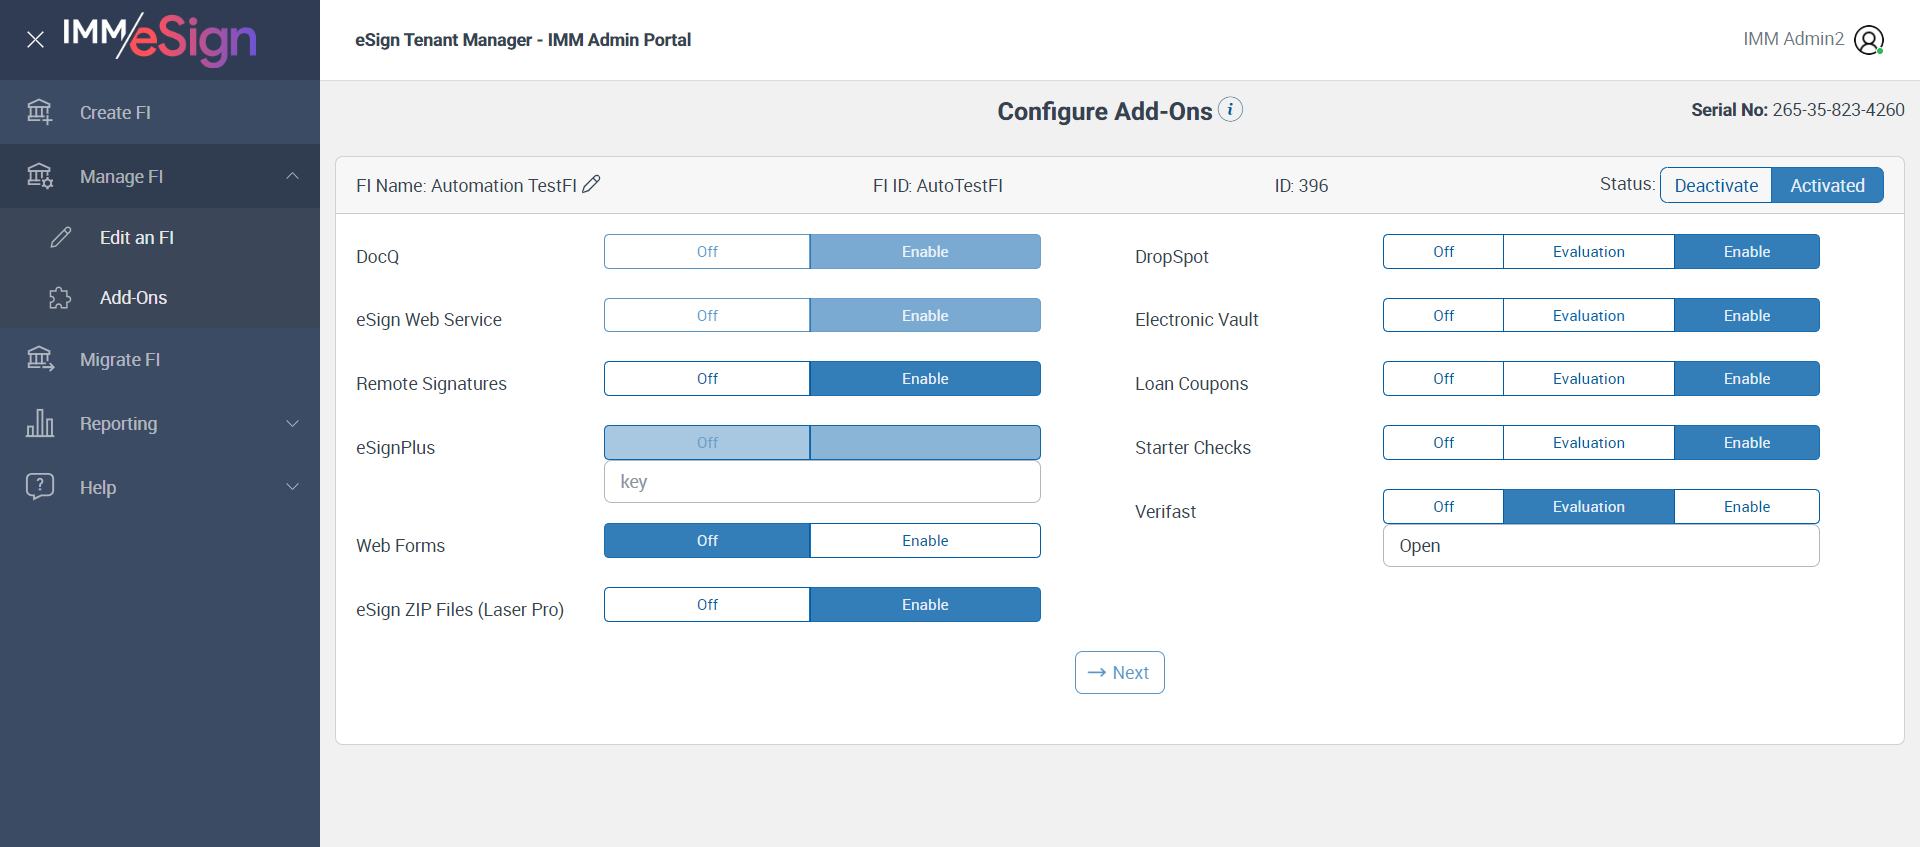Screen dimensions: 1920x847
Task: Click the Create FI bank icon
Action: click(x=40, y=112)
